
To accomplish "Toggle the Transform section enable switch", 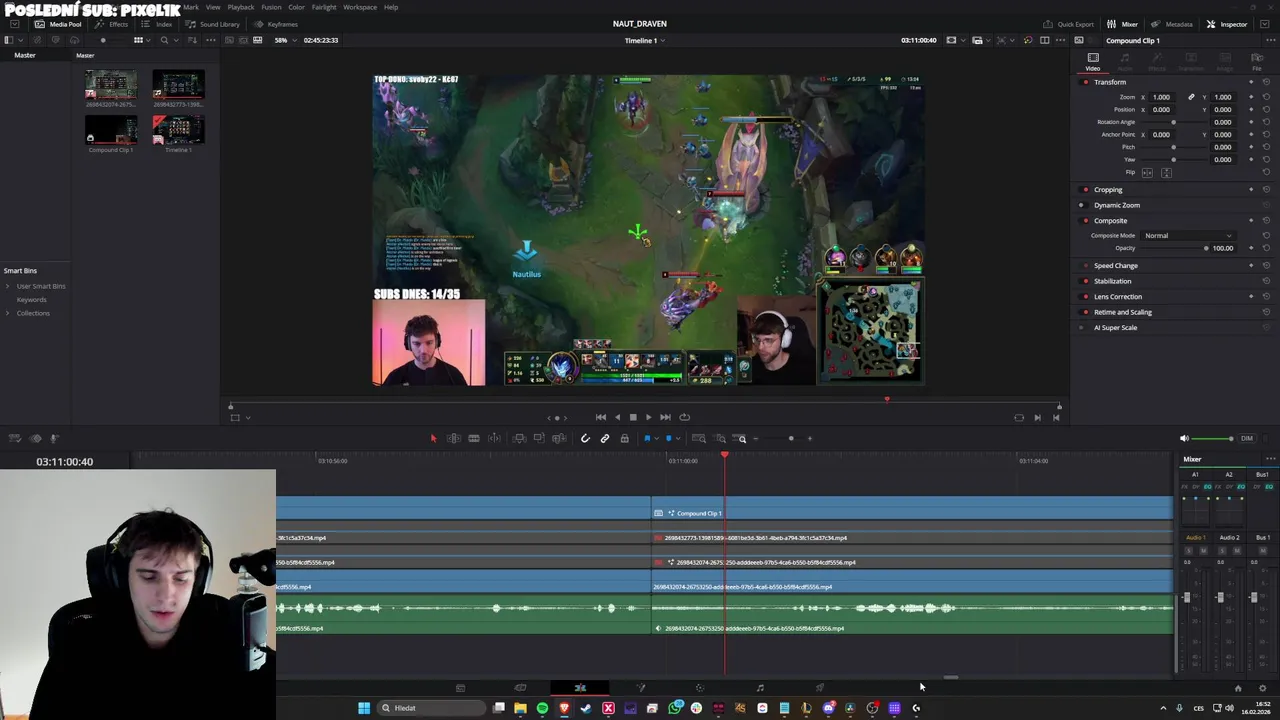I will click(1086, 82).
